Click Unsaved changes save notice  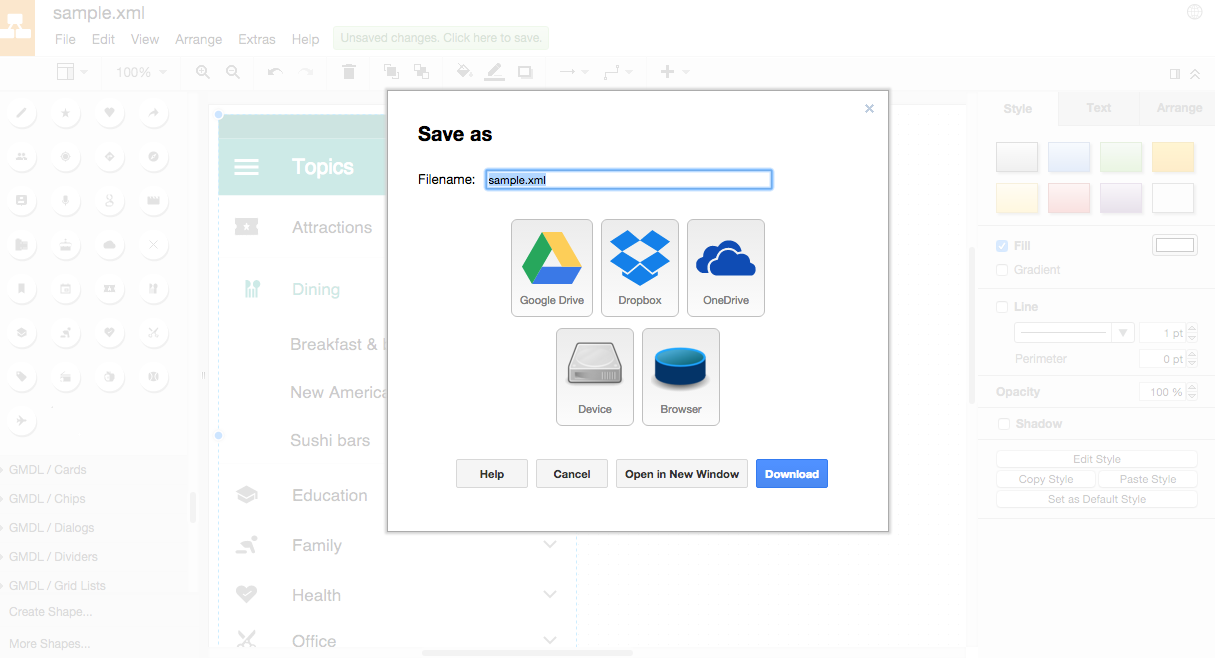coord(441,38)
